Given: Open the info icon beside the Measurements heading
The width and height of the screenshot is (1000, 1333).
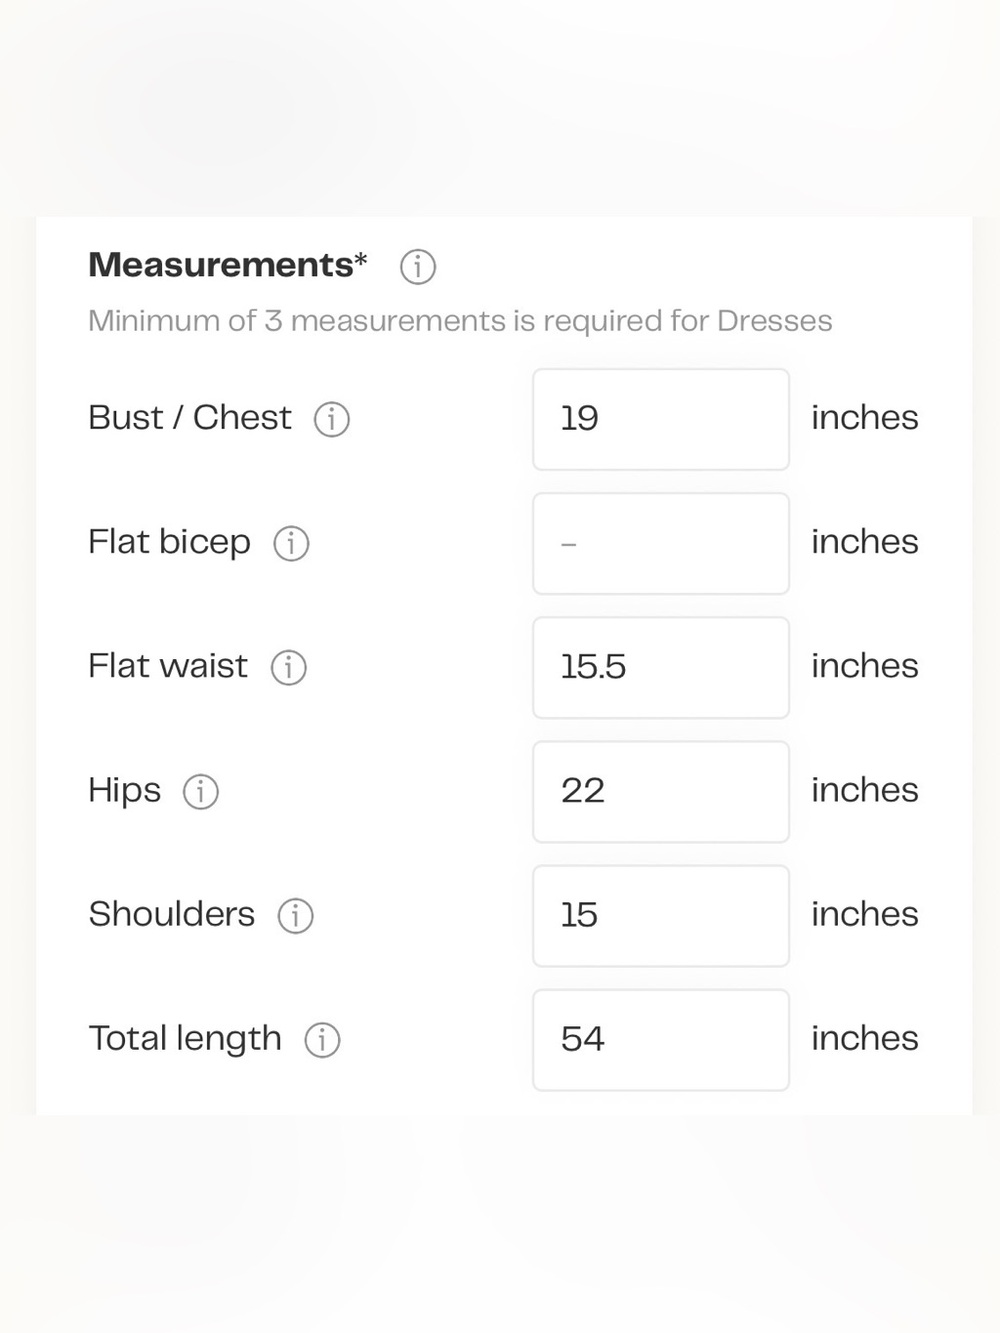Looking at the screenshot, I should 418,267.
